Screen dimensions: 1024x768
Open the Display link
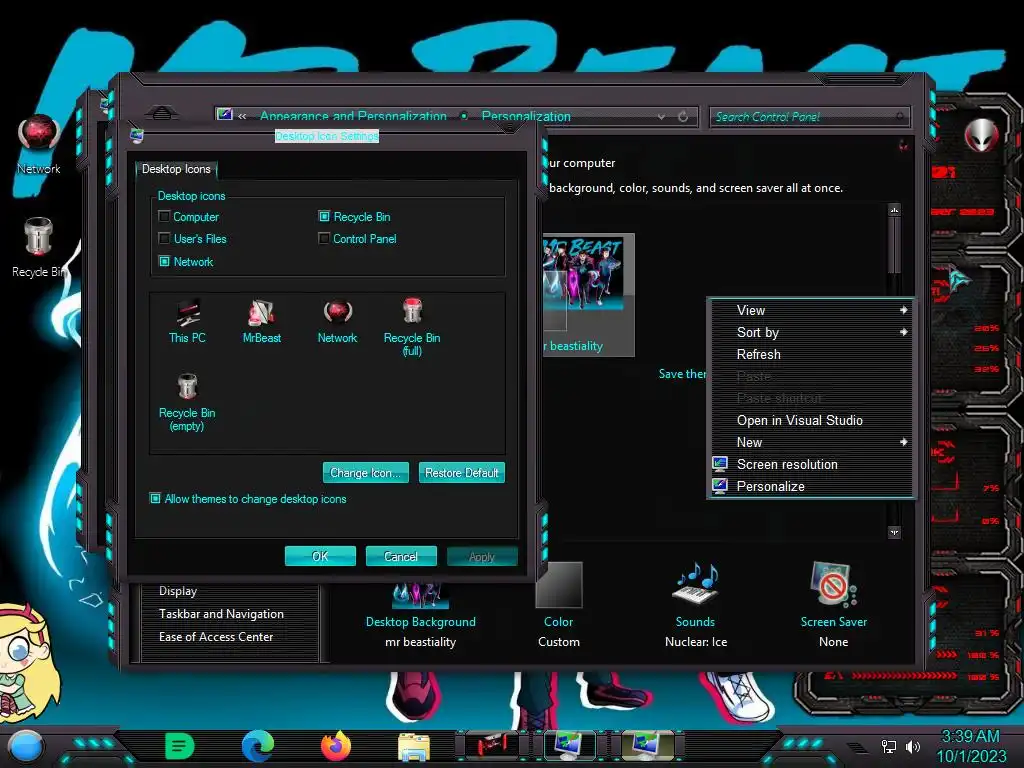178,591
